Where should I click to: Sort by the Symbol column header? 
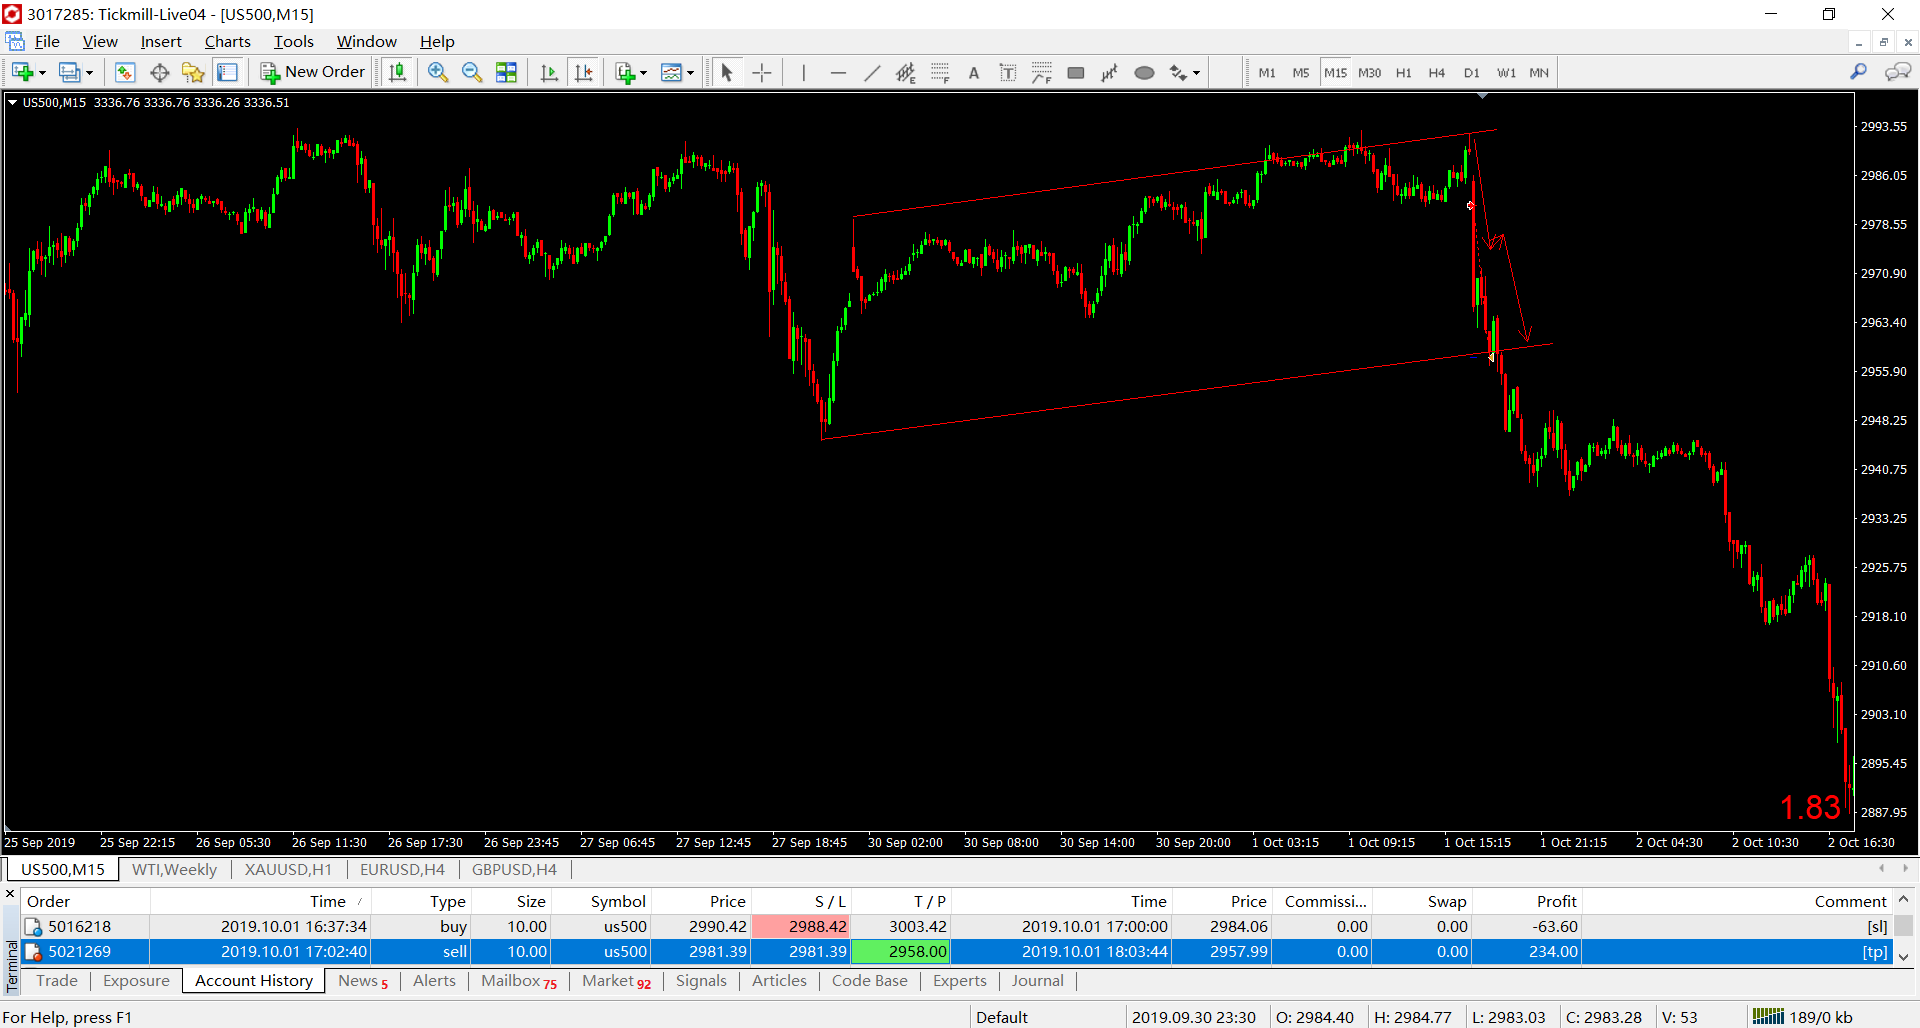600,901
